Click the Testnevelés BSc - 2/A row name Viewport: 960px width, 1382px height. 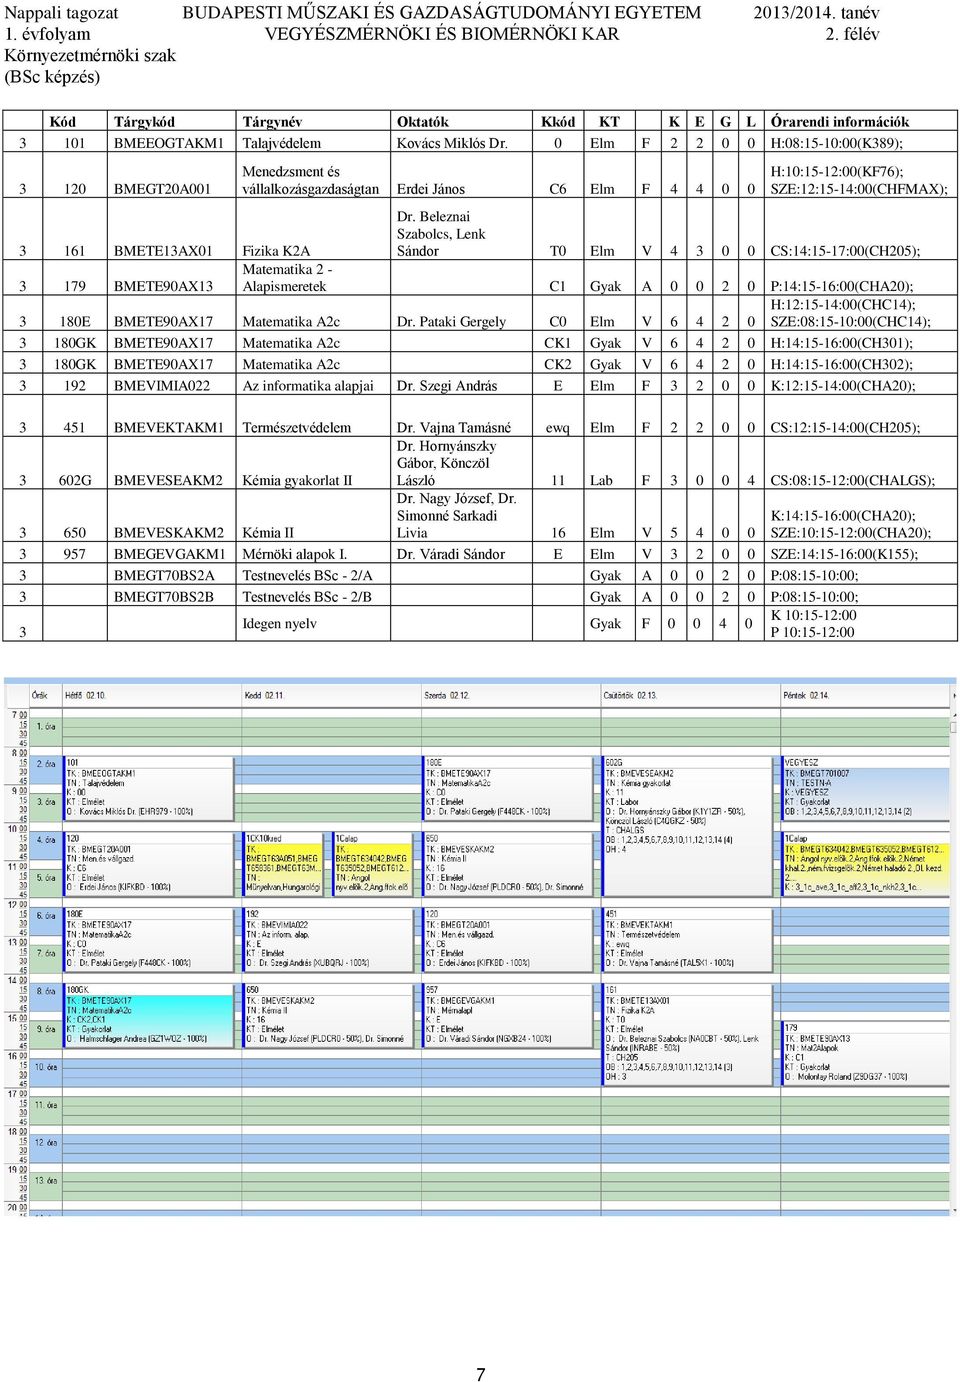pos(308,576)
